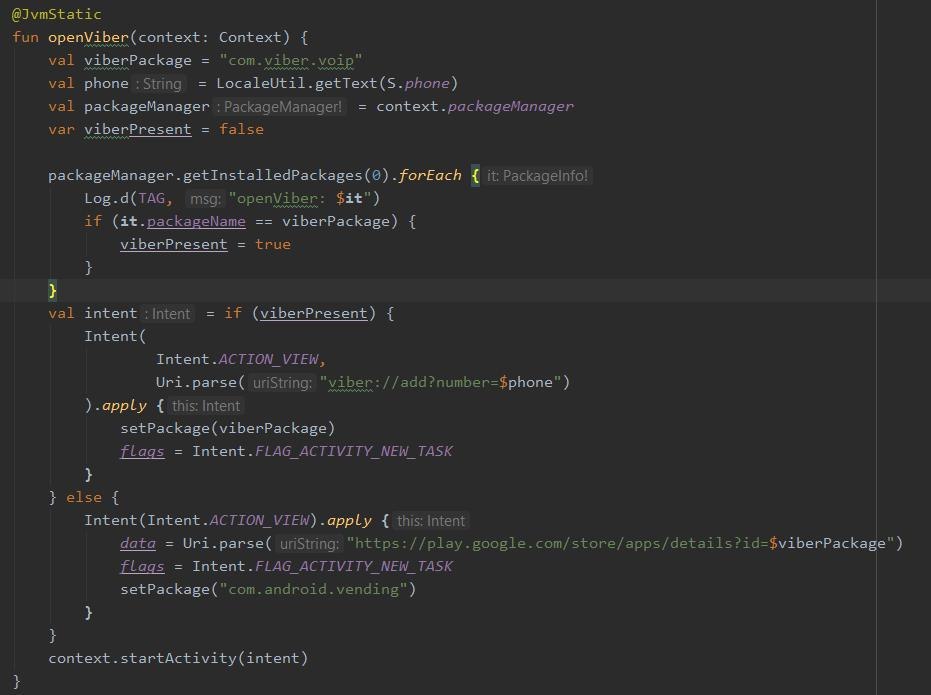This screenshot has width=931, height=695.
Task: Click the play.google.com URL string
Action: pos(620,544)
